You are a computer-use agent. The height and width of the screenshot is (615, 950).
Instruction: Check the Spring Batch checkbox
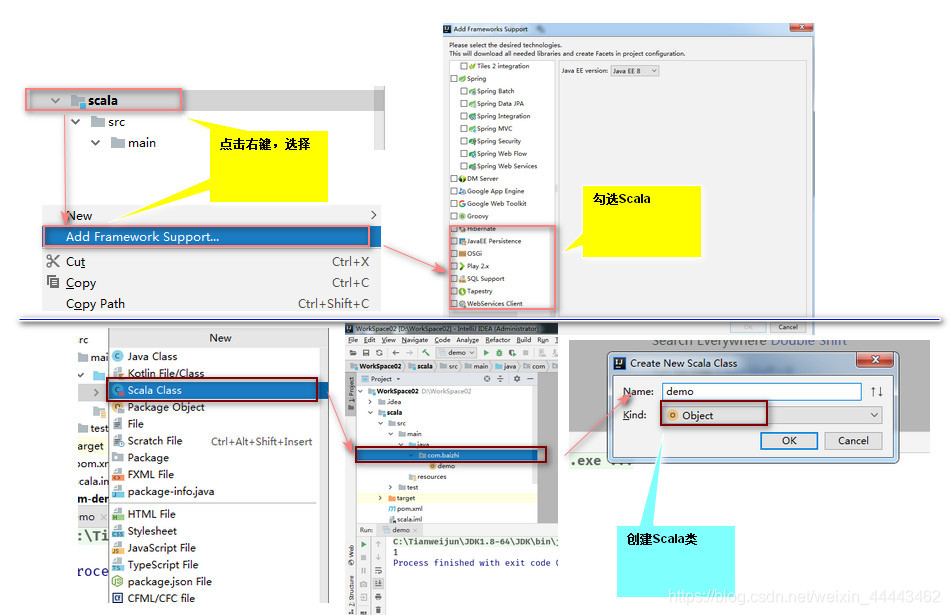click(x=463, y=91)
